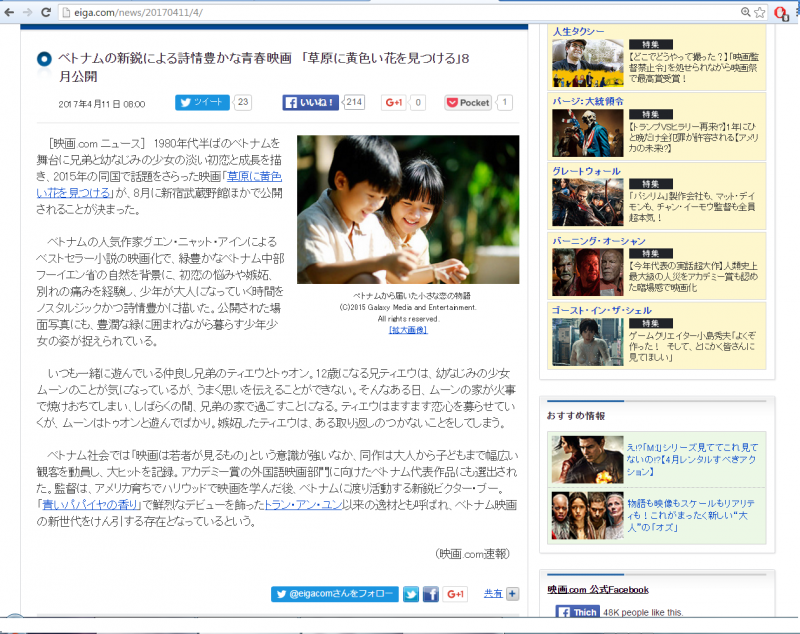The image size is (800, 634).
Task: Save the article with the Pocket button
Action: pos(468,102)
